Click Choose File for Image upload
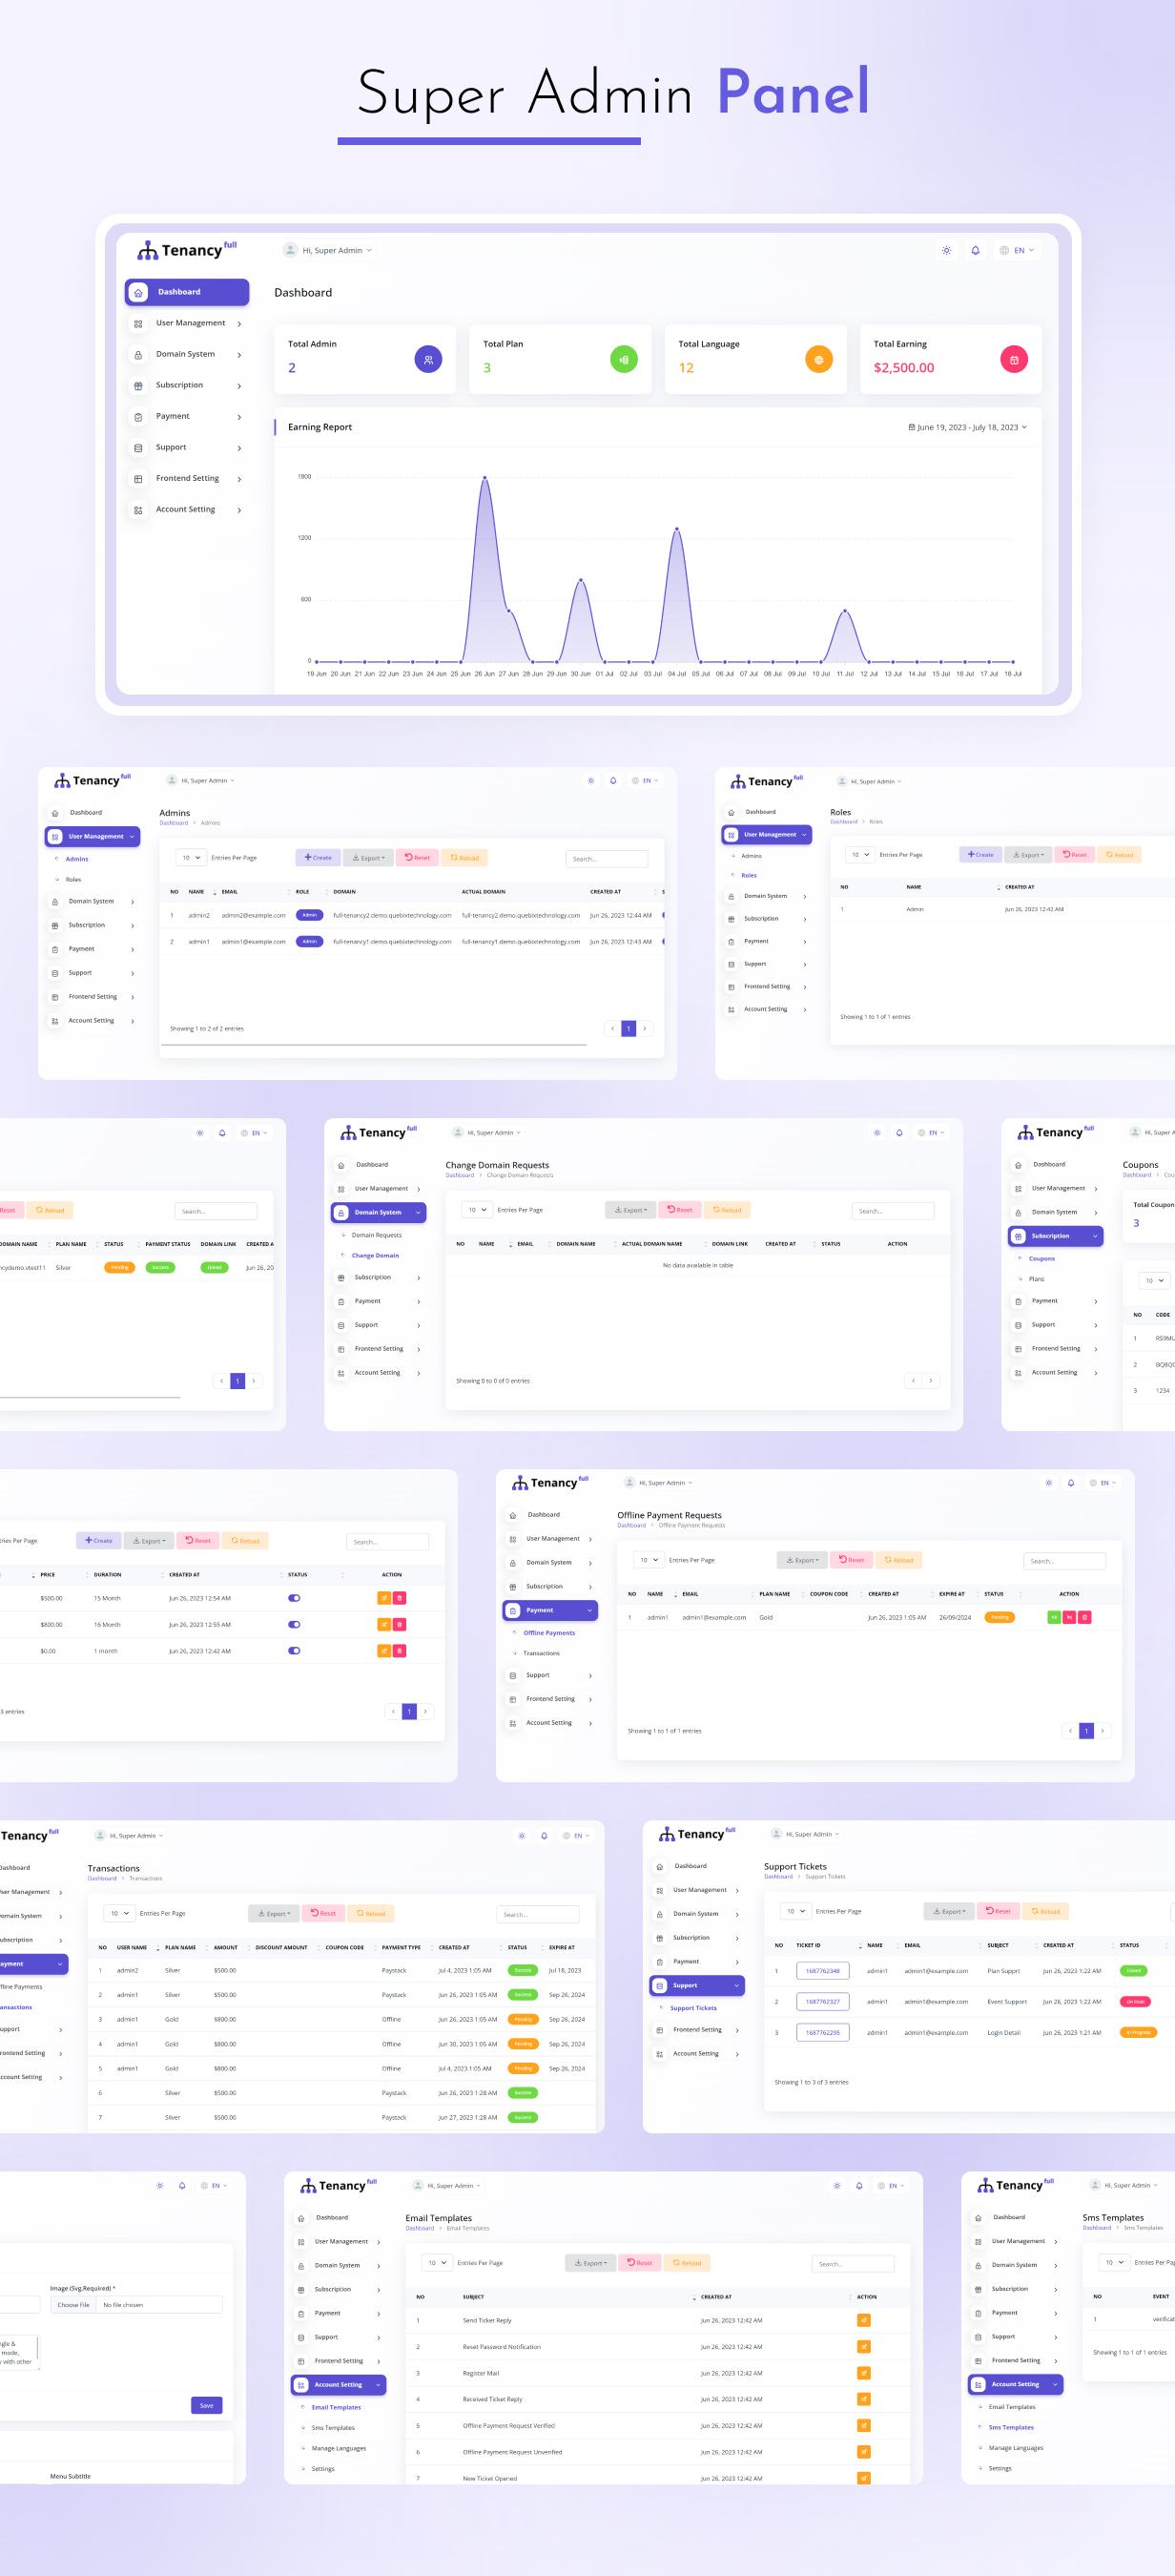The width and height of the screenshot is (1175, 2576). (73, 2305)
